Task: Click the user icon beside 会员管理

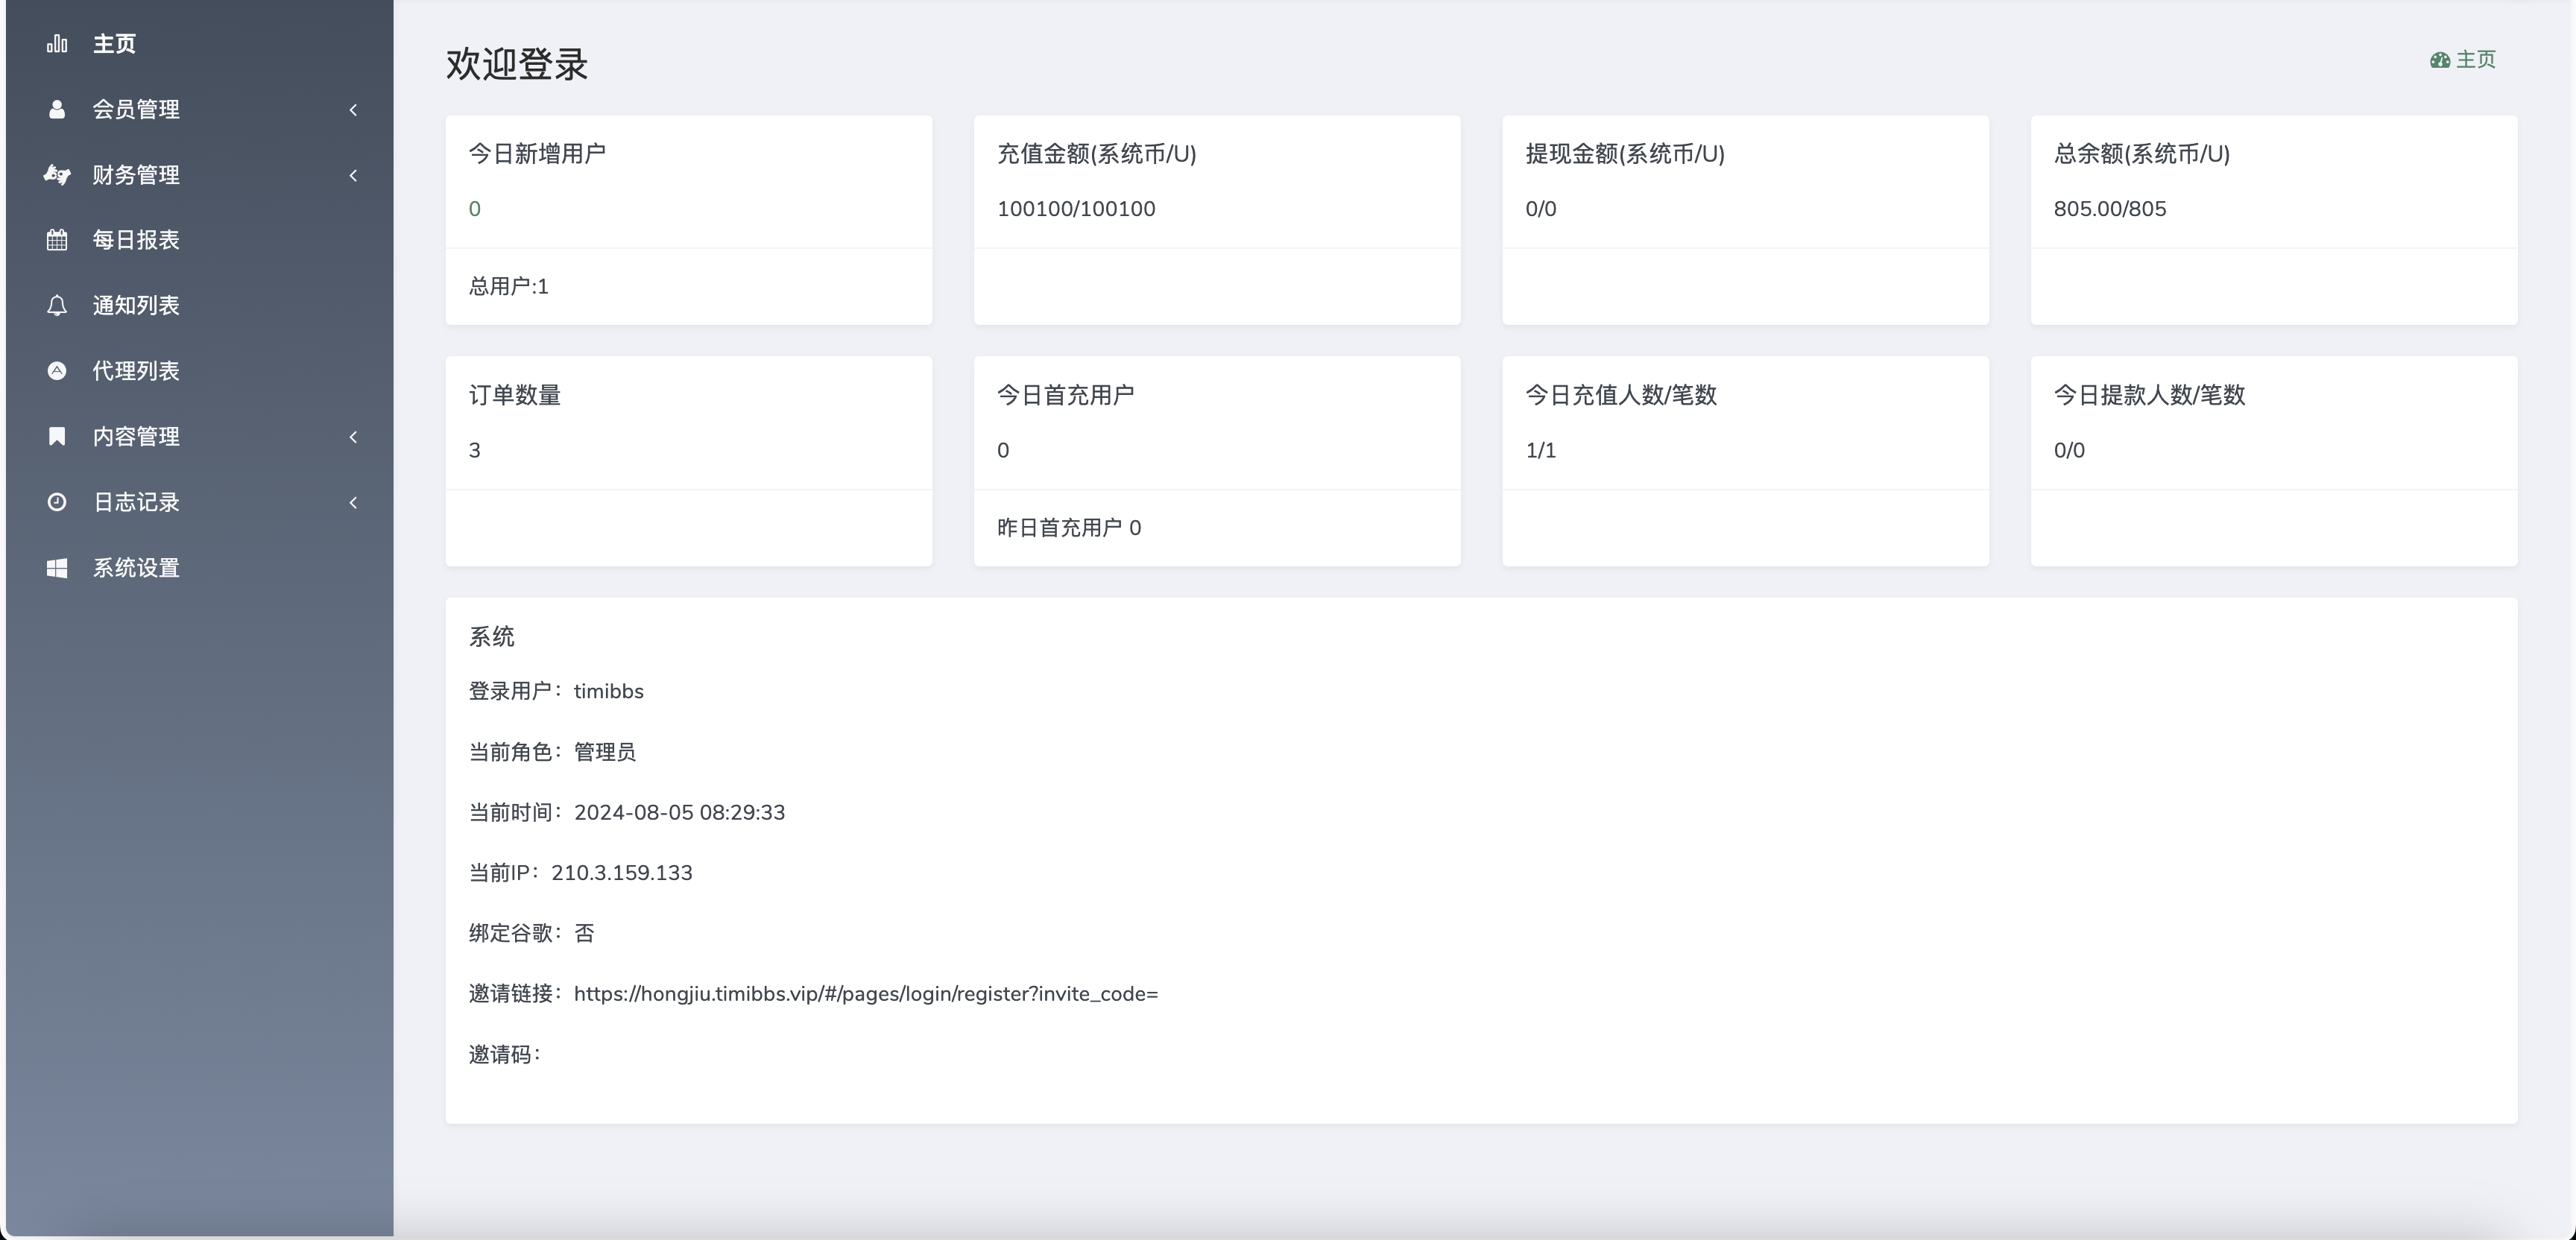Action: click(x=57, y=109)
